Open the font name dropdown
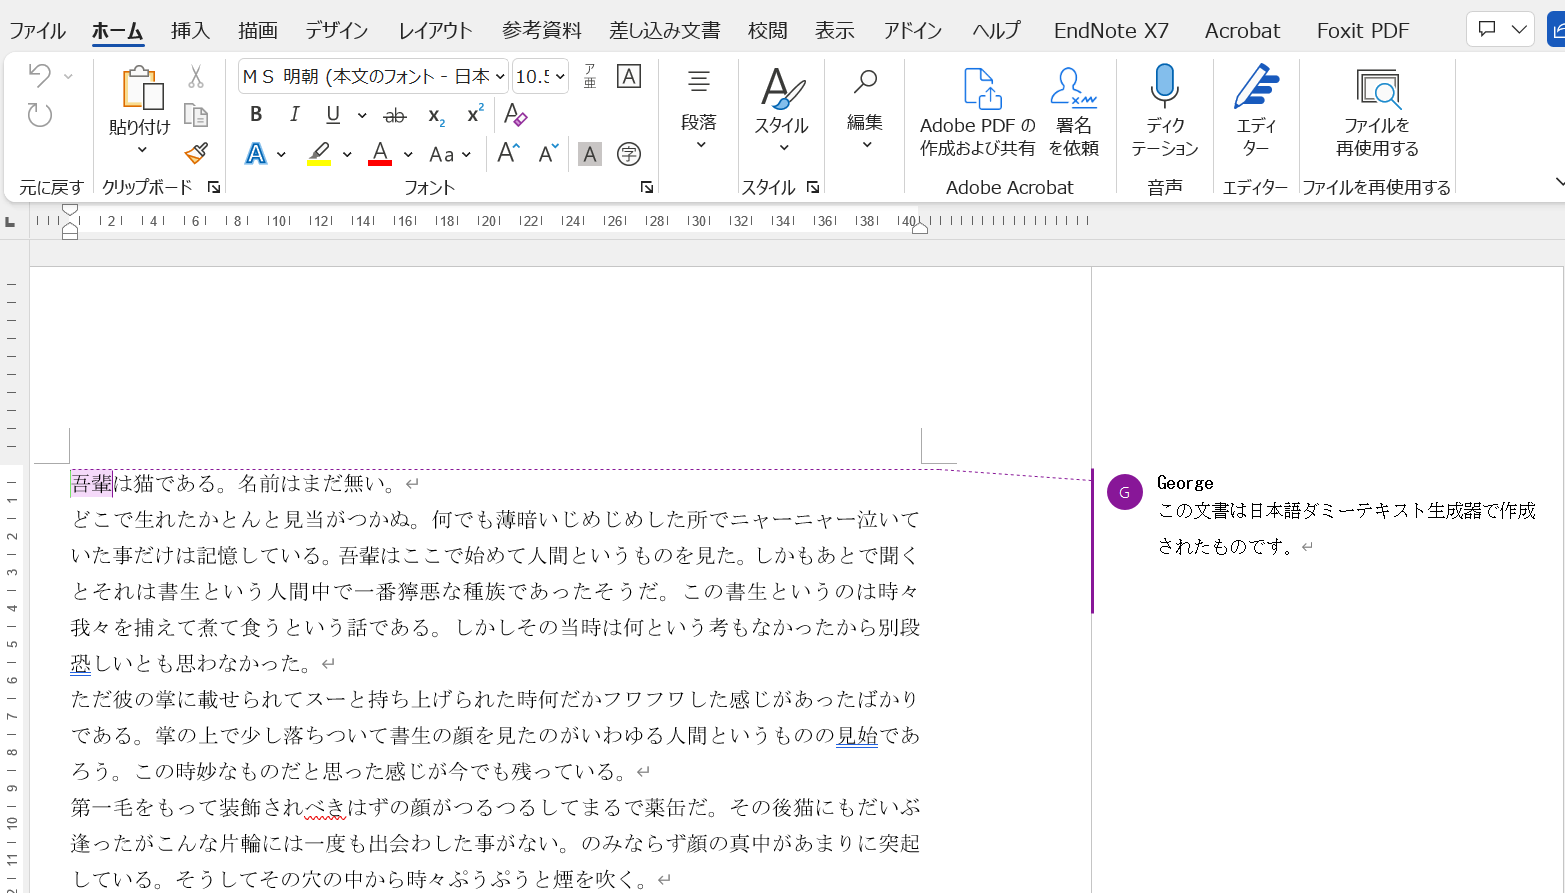This screenshot has height=893, width=1565. (x=500, y=77)
